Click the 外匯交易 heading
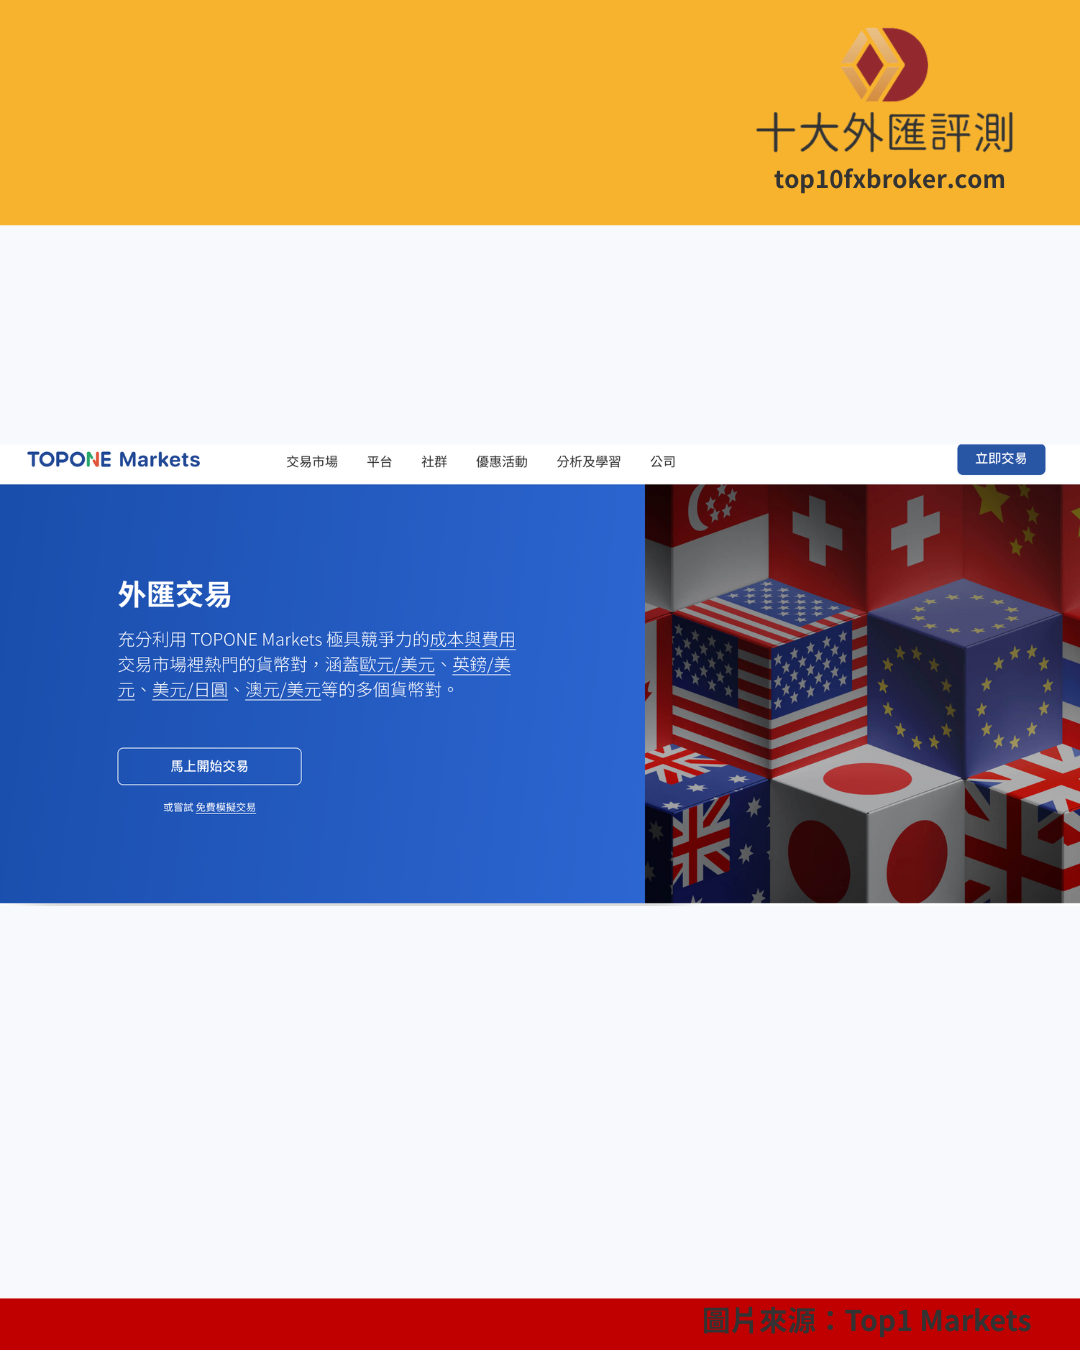 click(174, 594)
